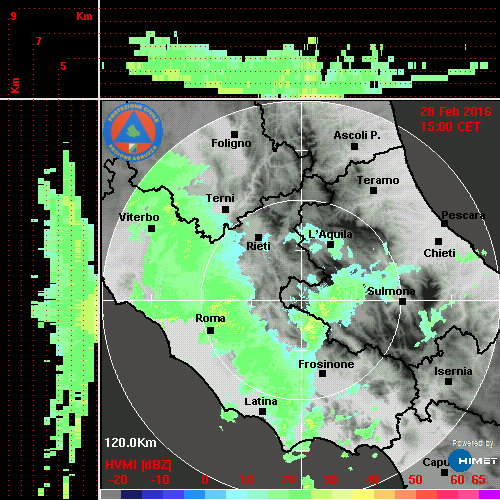Click the Teramo city label

tap(378, 180)
